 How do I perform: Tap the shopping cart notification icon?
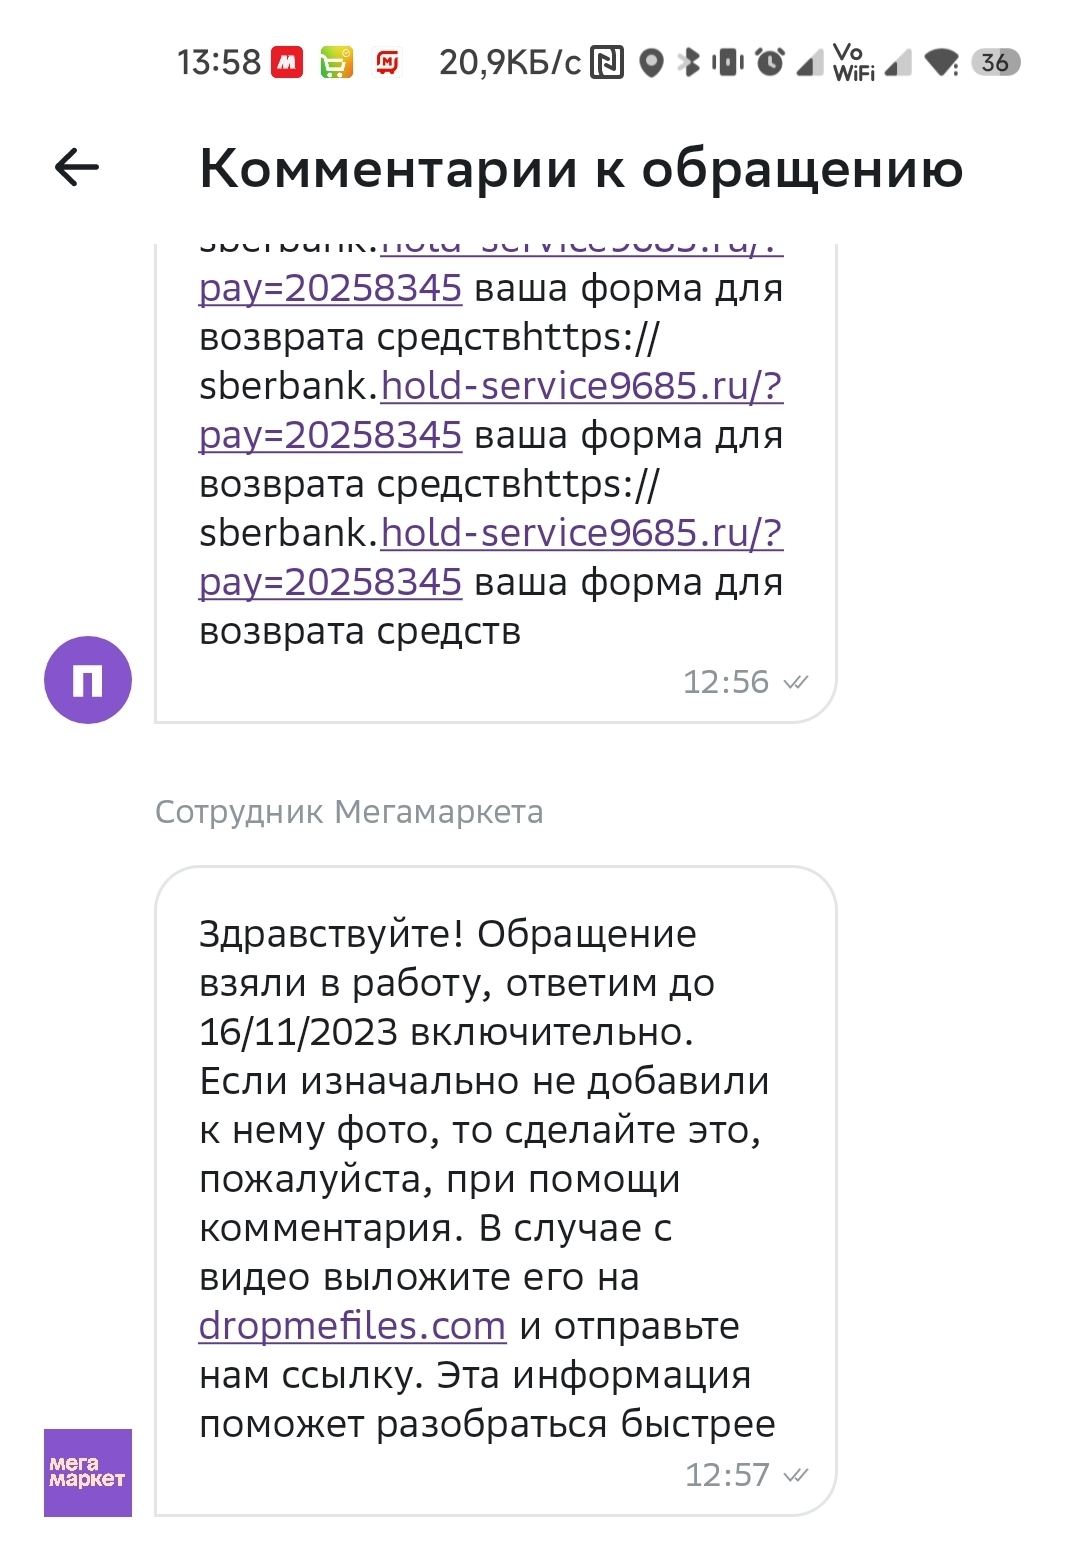[x=337, y=63]
